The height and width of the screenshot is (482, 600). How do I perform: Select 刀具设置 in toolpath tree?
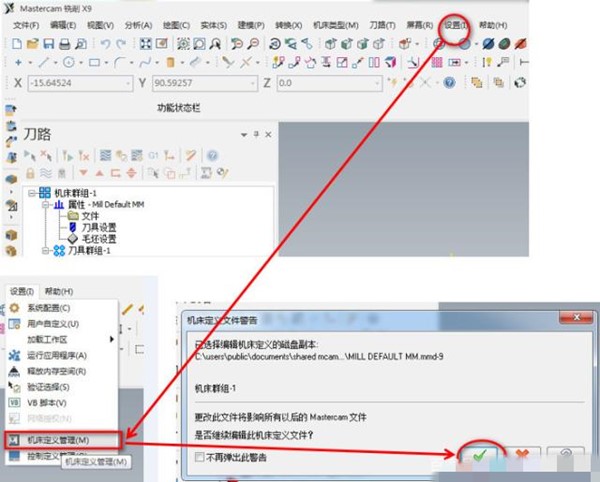pos(99,228)
